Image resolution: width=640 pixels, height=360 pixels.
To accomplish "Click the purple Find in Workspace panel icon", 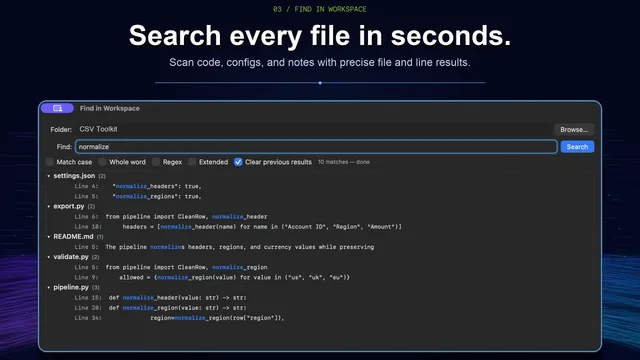I will point(57,108).
